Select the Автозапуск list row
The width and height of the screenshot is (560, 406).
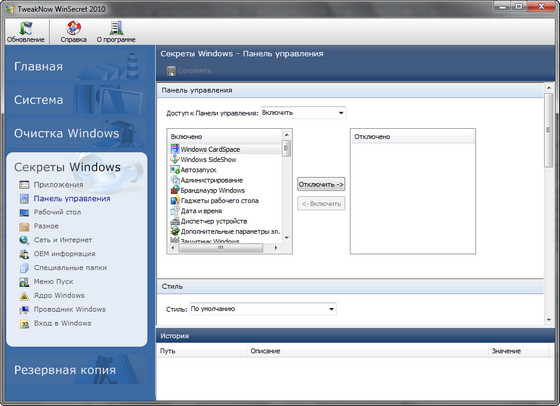pyautogui.click(x=225, y=170)
